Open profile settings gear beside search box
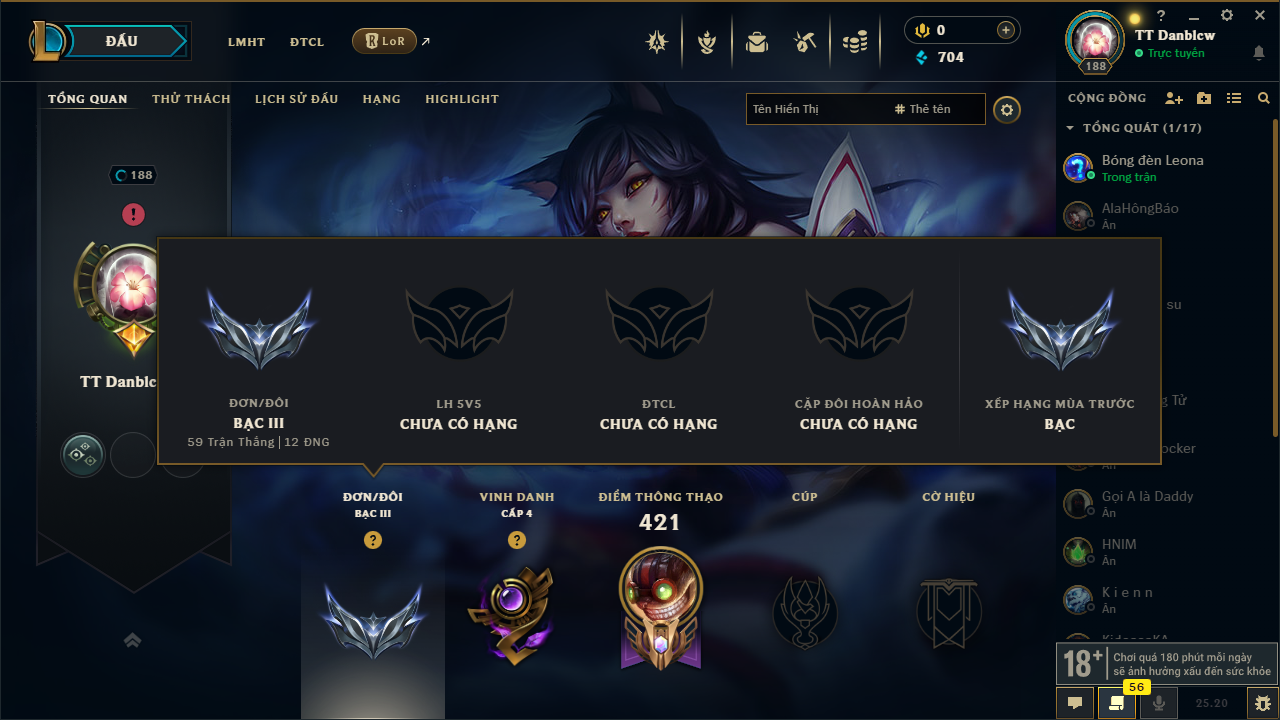 coord(1007,109)
